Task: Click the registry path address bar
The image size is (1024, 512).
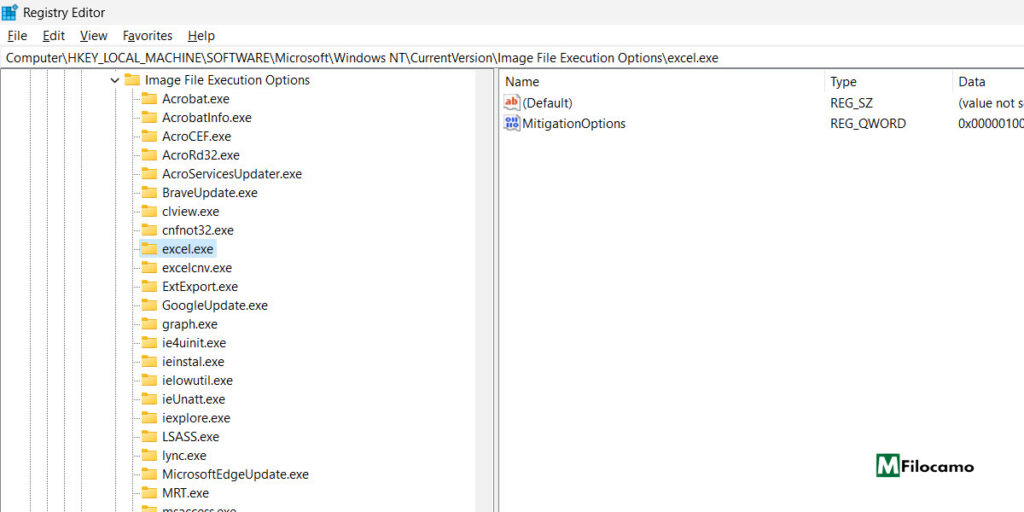Action: [512, 57]
